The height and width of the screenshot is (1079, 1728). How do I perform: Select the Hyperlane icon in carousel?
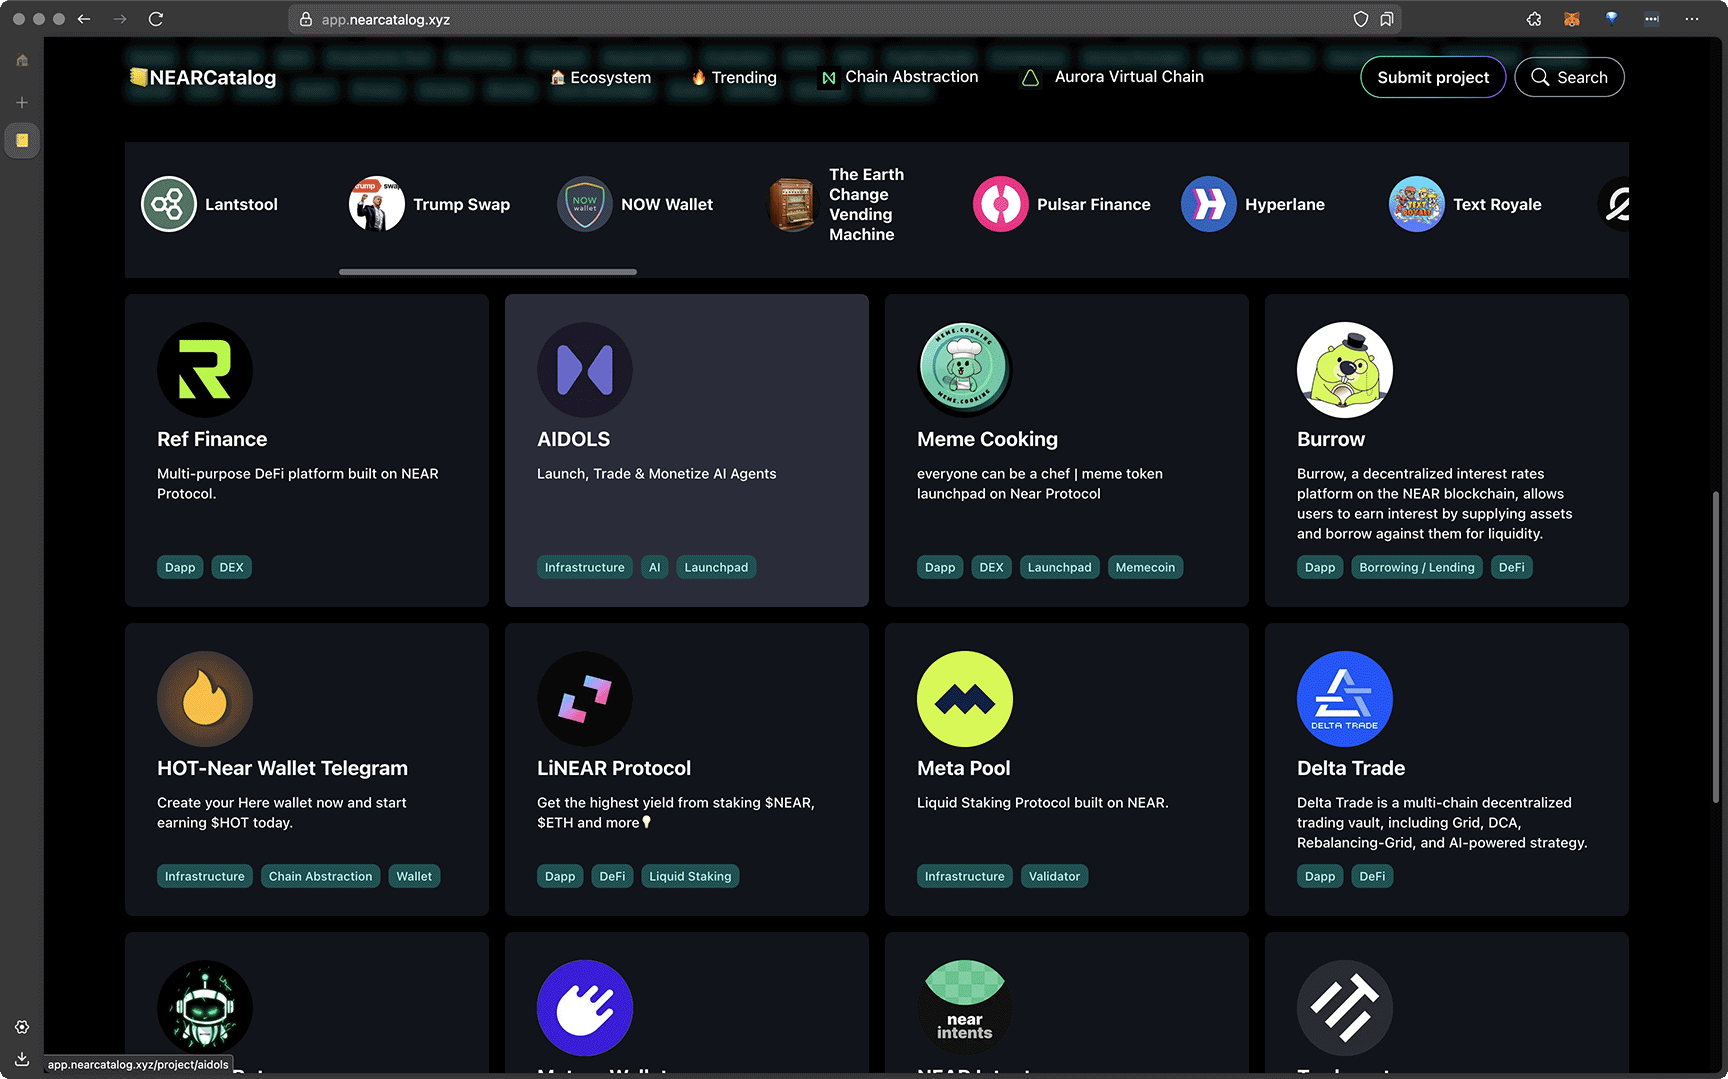(1209, 204)
